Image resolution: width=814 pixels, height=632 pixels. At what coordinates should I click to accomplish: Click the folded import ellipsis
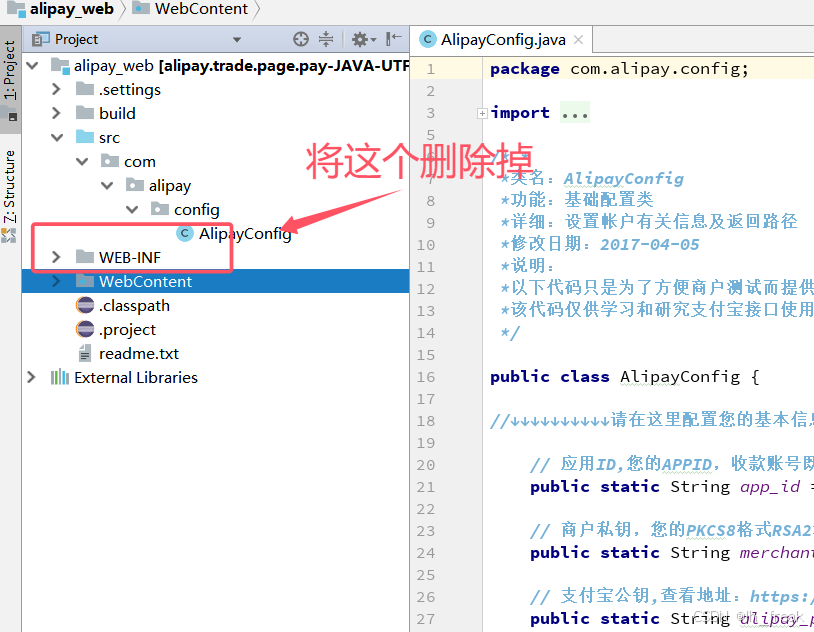point(575,113)
